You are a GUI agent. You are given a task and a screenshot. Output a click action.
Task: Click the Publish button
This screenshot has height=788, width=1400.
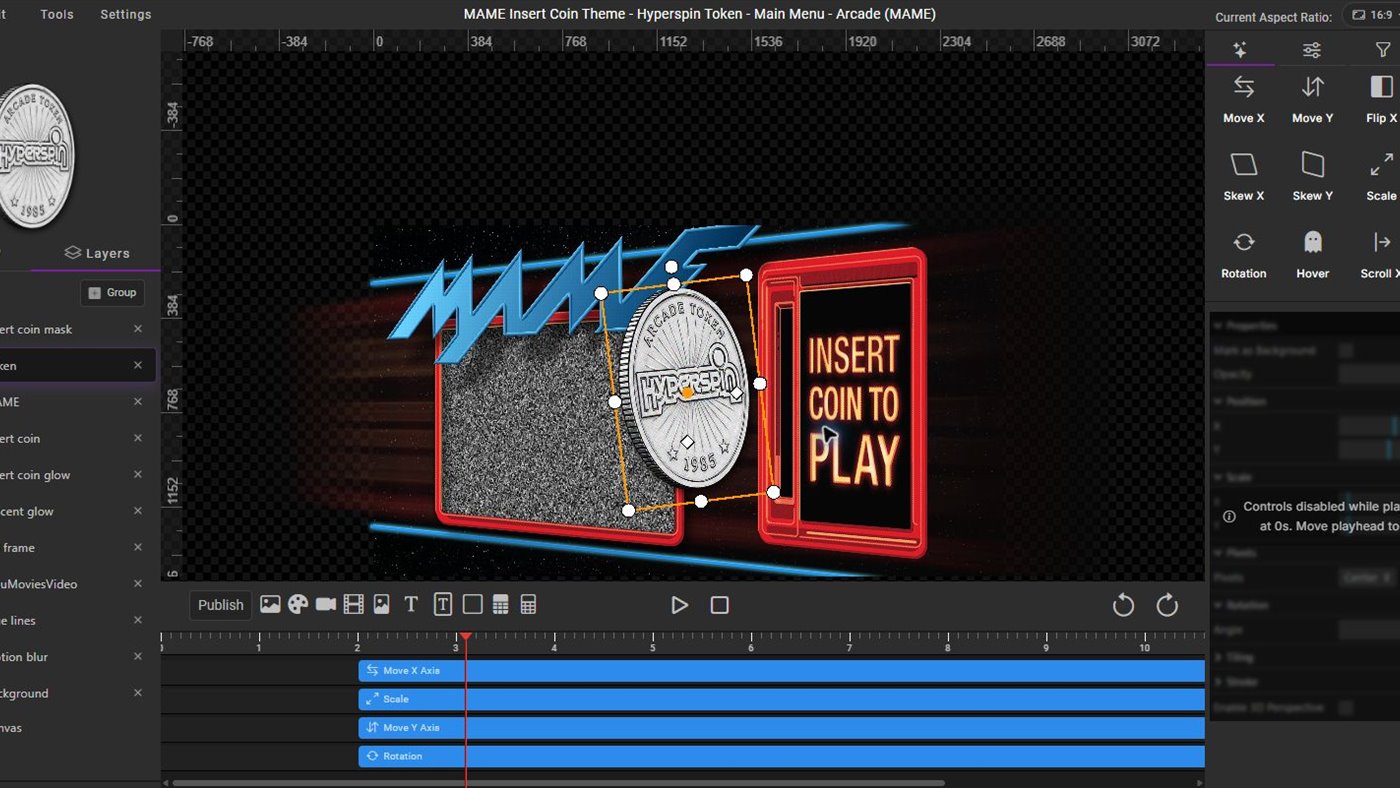pyautogui.click(x=220, y=605)
